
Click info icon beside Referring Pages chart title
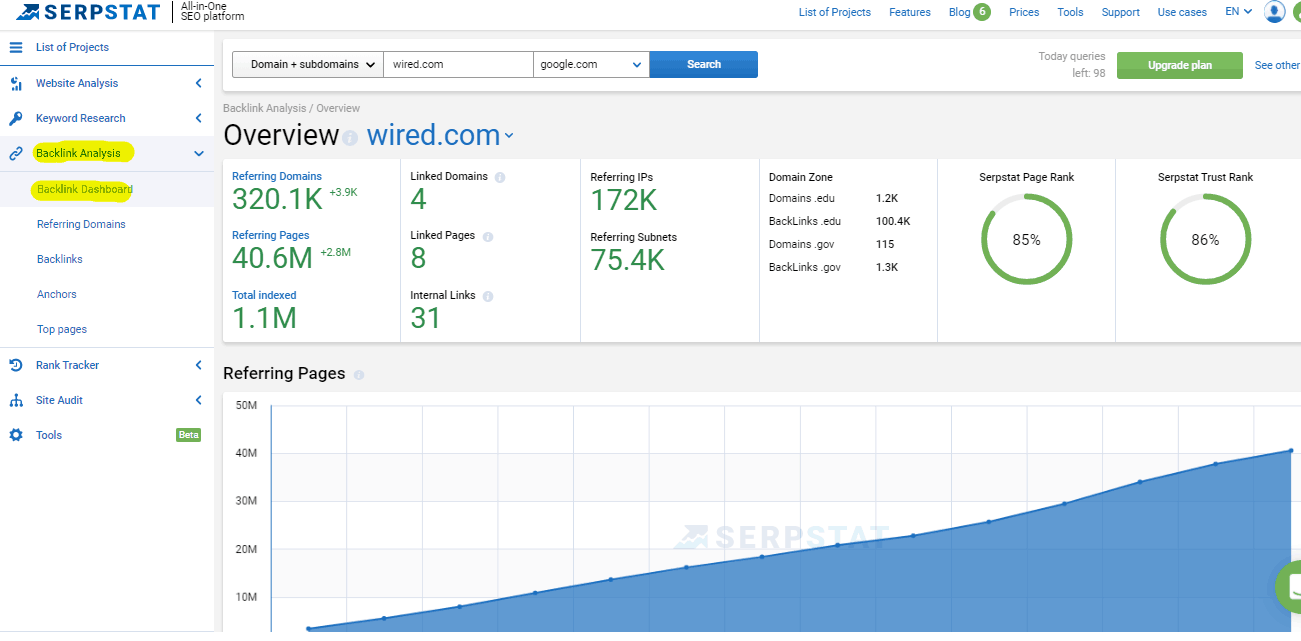359,375
